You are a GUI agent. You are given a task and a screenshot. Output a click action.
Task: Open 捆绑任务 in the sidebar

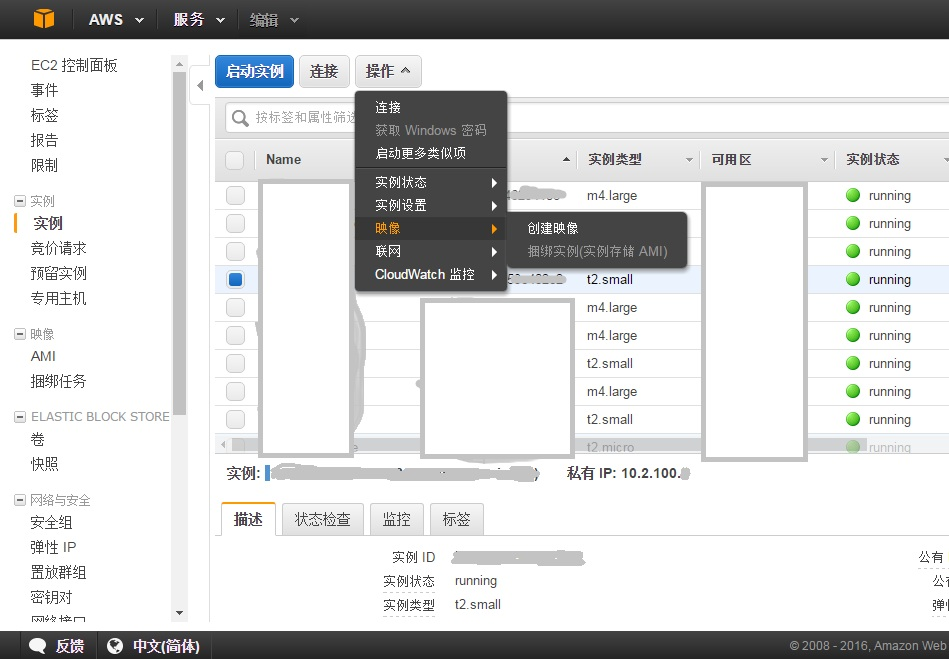(x=58, y=381)
